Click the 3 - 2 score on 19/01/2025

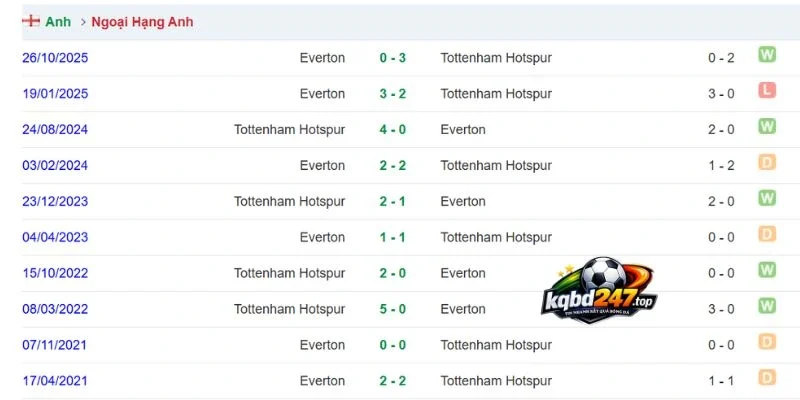pos(393,93)
